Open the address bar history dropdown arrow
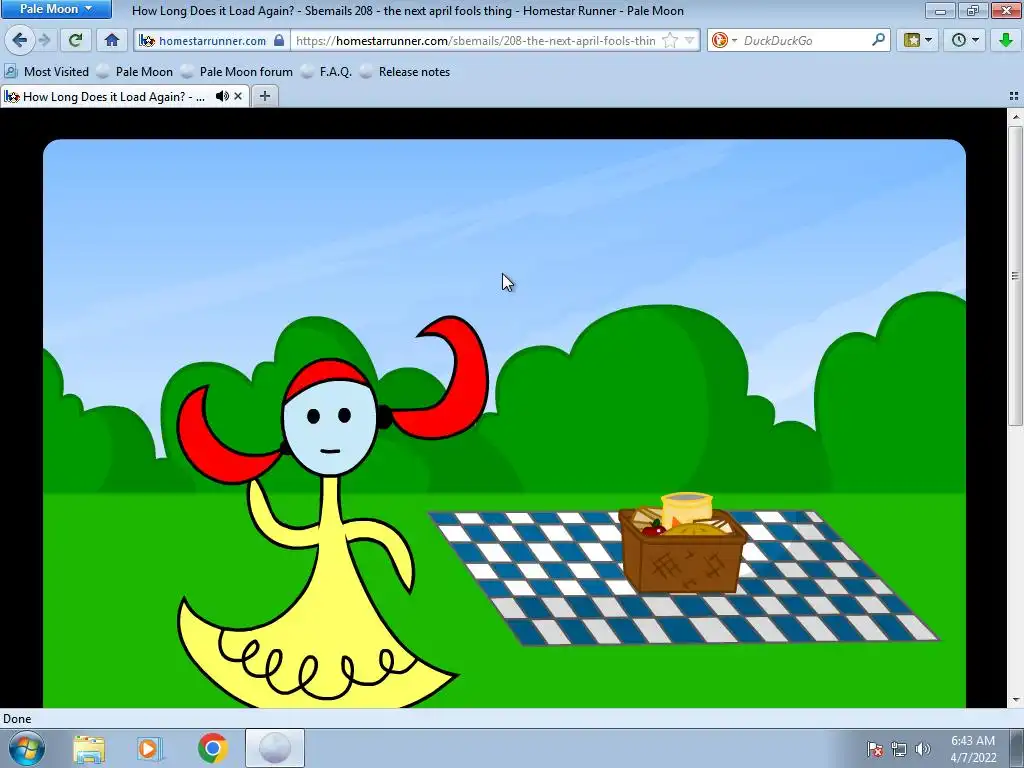This screenshot has width=1024, height=768. tap(690, 40)
